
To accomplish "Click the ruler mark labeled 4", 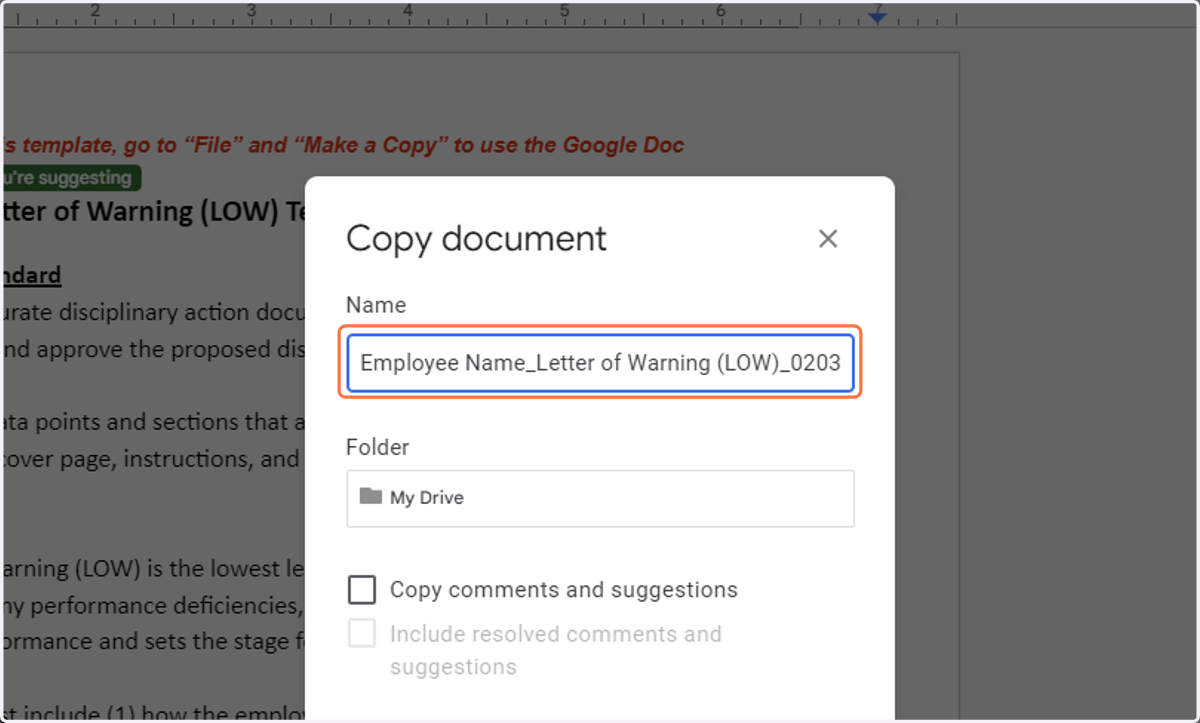I will tap(408, 11).
